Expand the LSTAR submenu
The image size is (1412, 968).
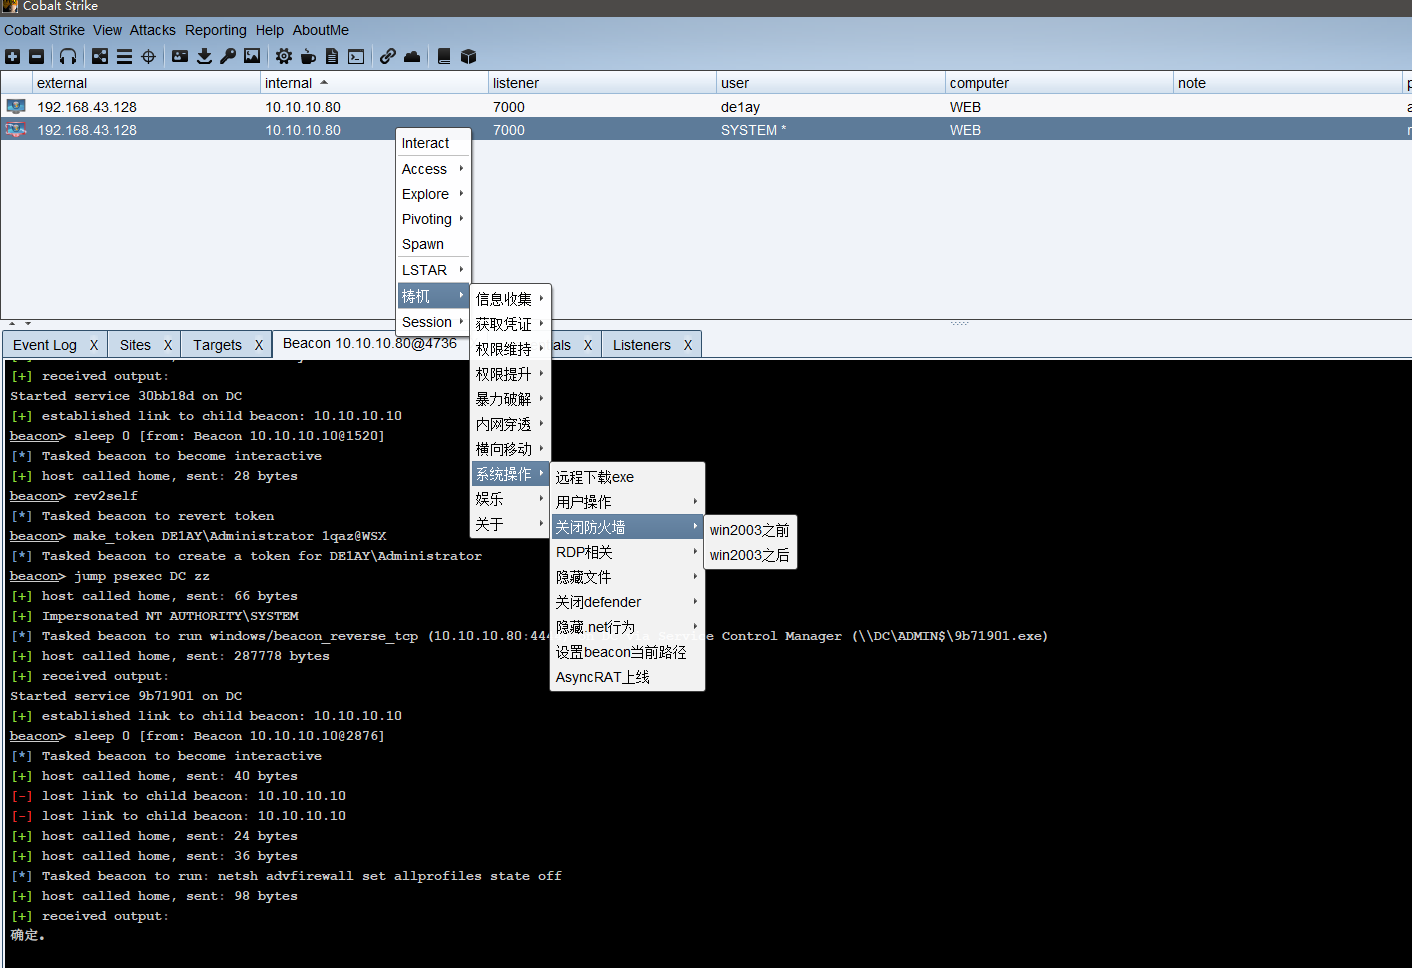pyautogui.click(x=434, y=270)
